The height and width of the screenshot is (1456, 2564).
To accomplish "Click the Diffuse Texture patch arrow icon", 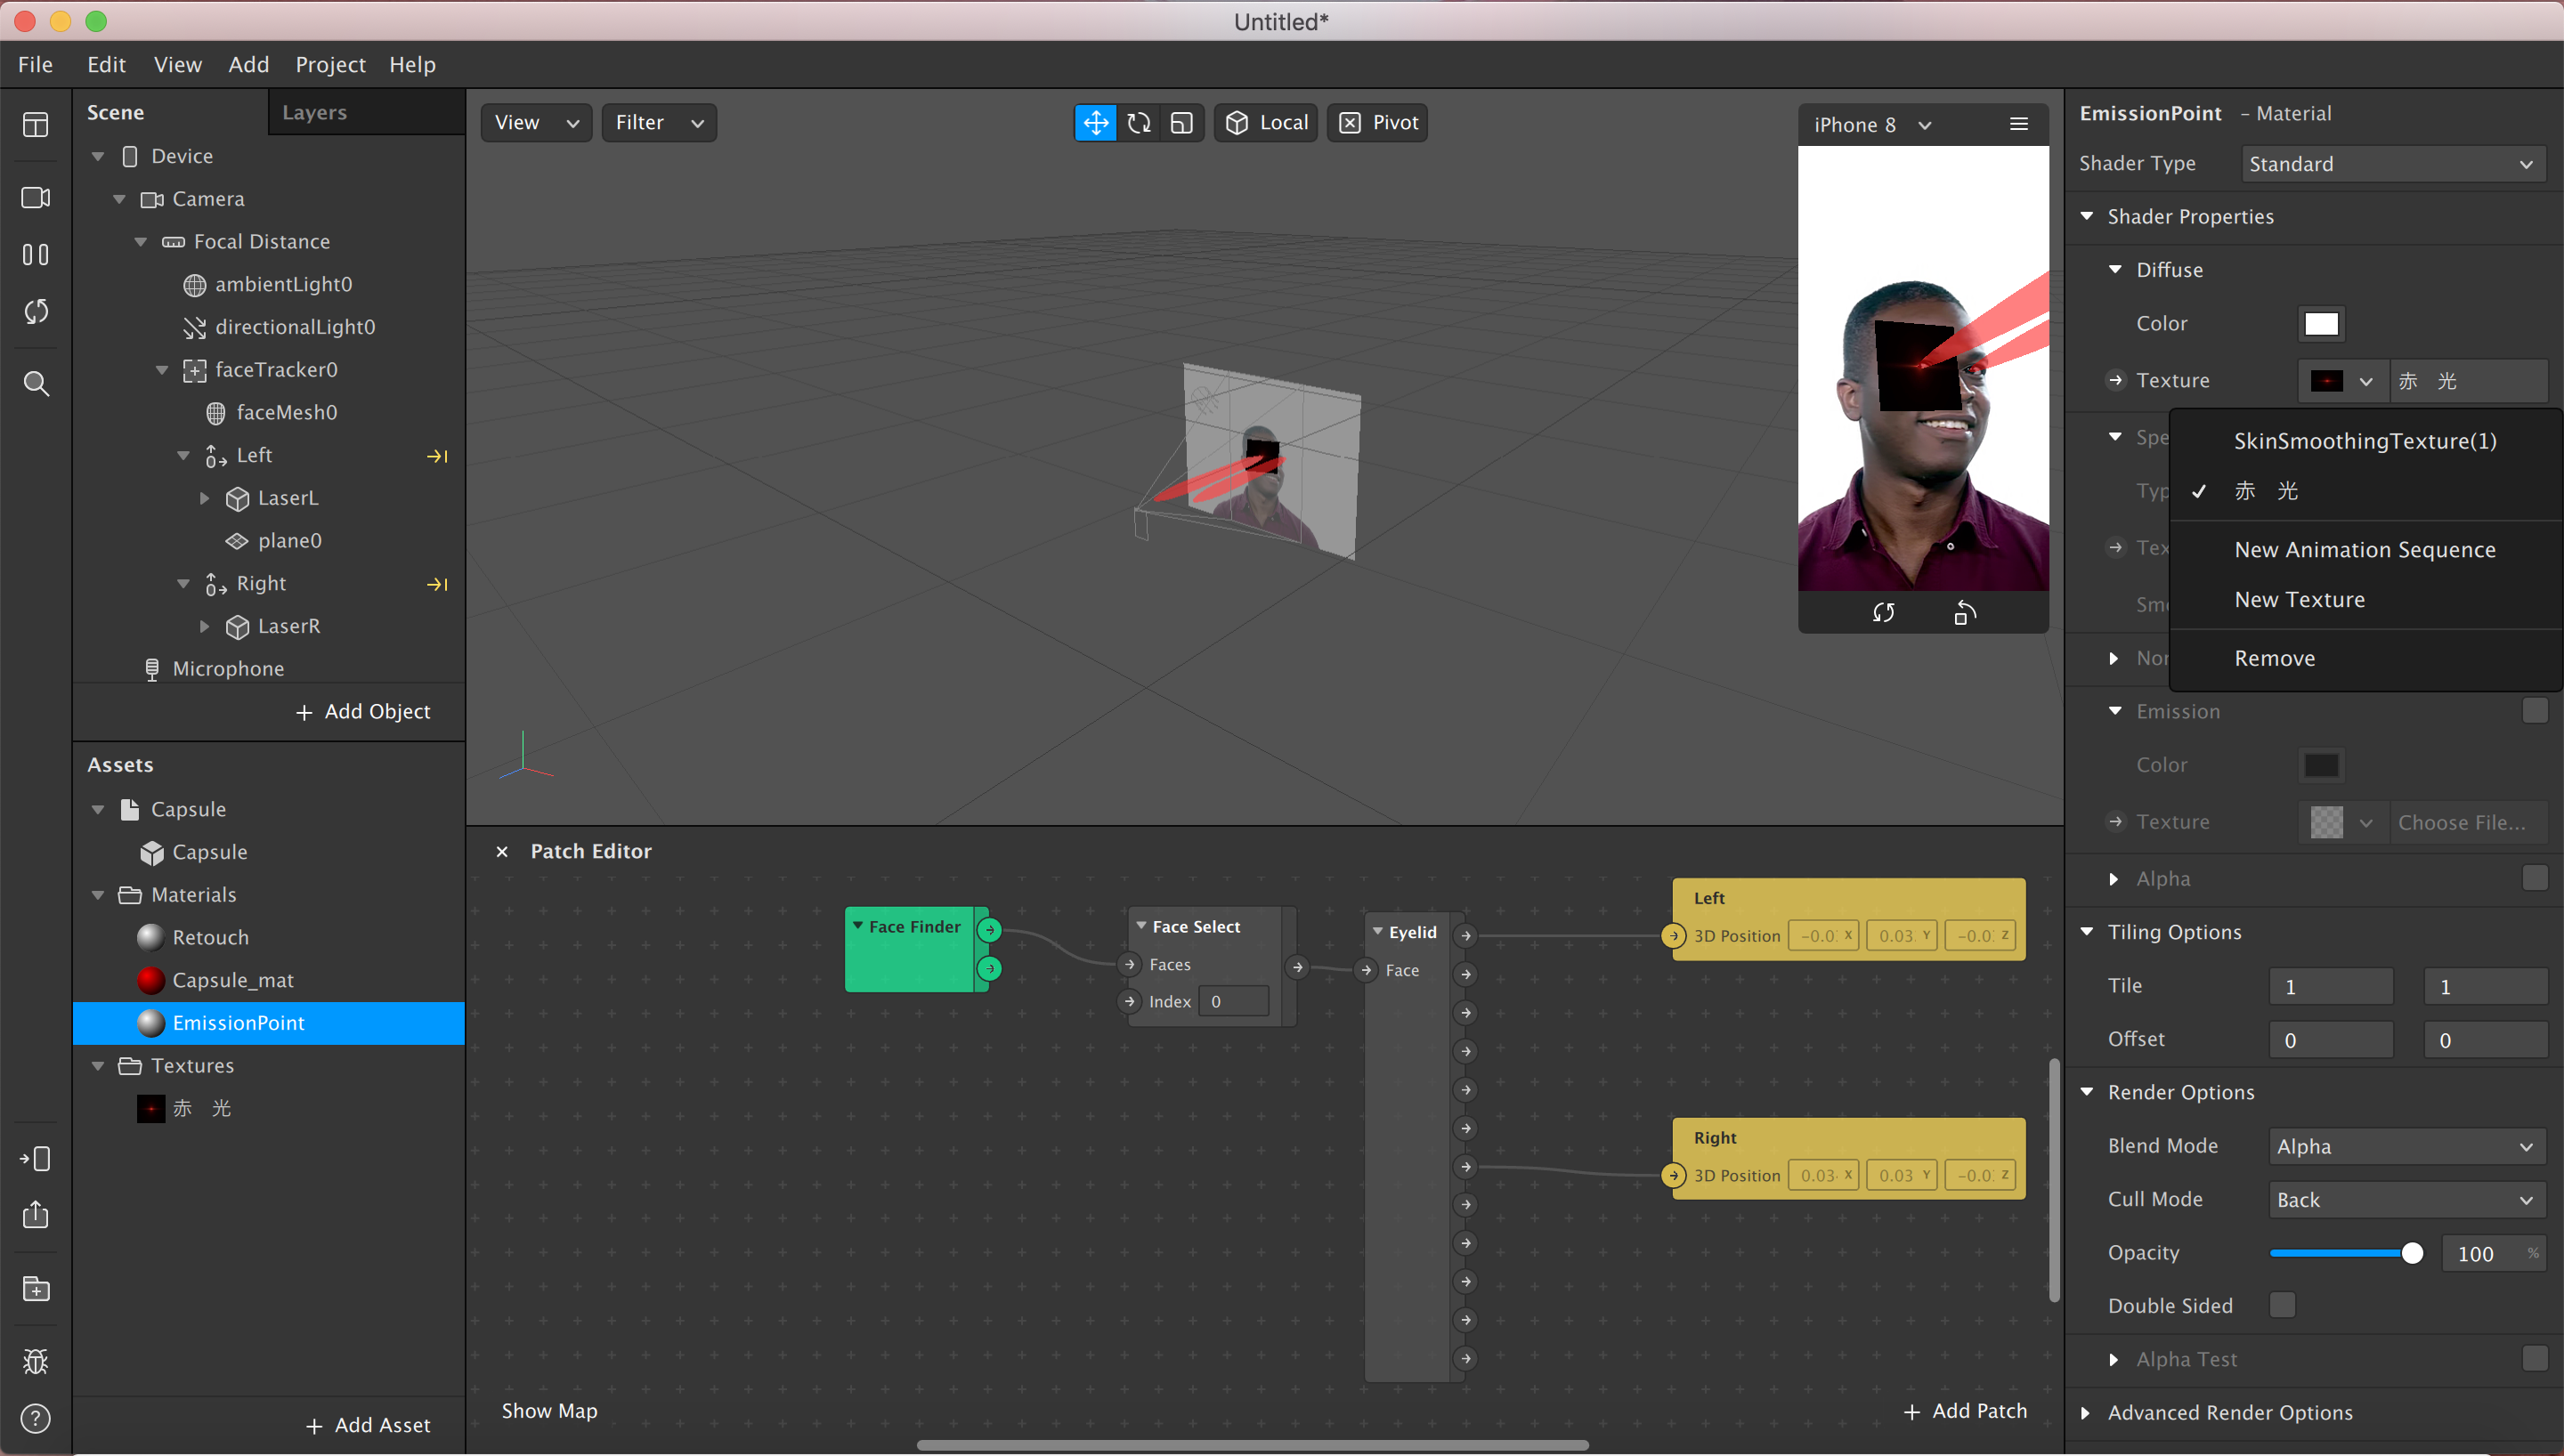I will (x=2115, y=380).
